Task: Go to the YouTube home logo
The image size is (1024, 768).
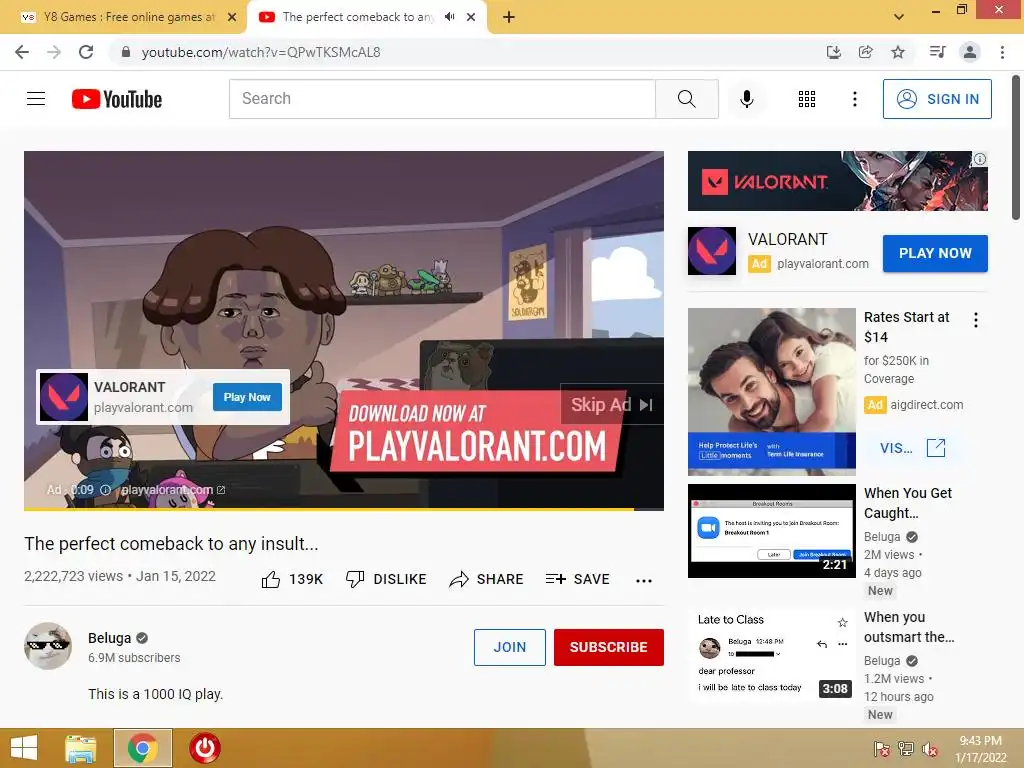Action: pyautogui.click(x=117, y=99)
